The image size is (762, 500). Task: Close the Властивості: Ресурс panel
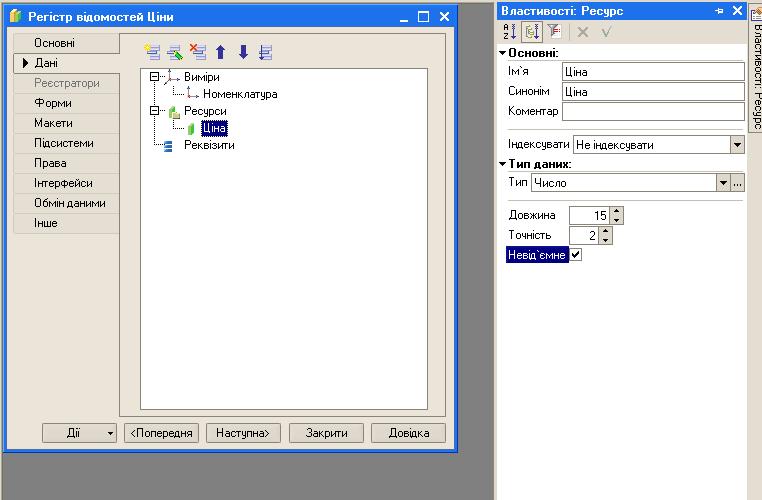pyautogui.click(x=737, y=11)
